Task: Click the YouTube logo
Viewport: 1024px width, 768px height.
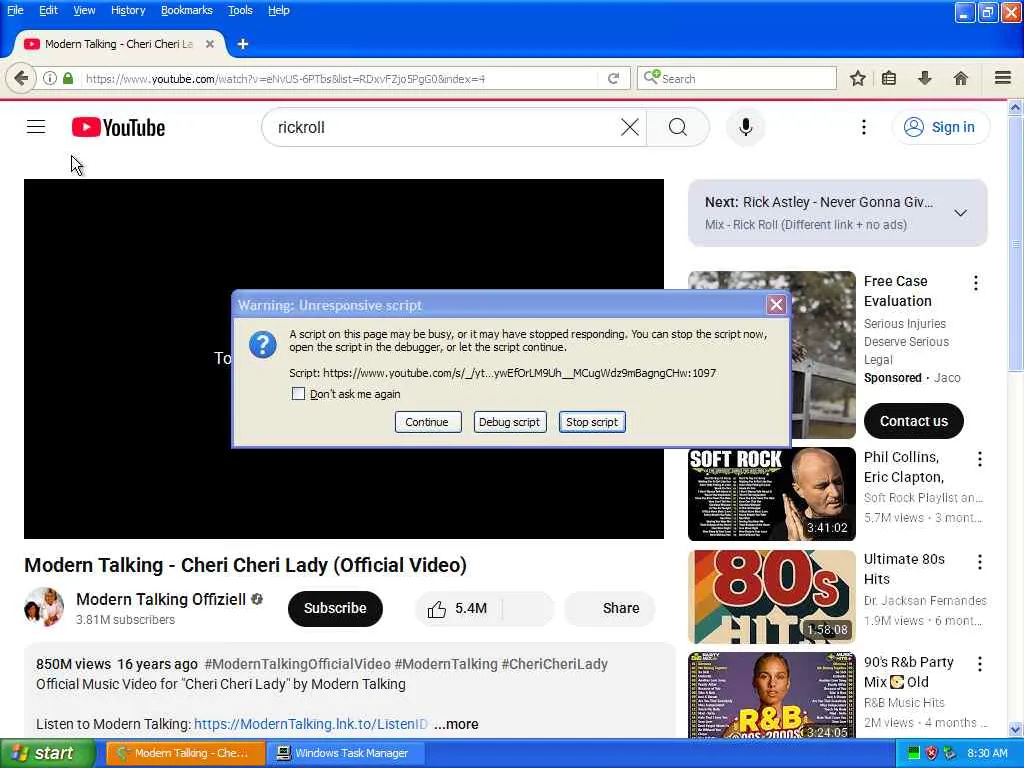Action: click(118, 127)
